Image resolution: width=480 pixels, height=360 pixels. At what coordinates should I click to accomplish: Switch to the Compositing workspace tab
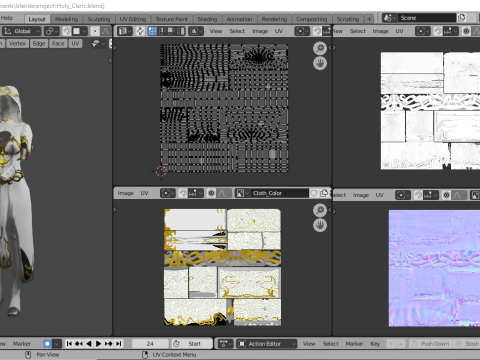pyautogui.click(x=312, y=19)
